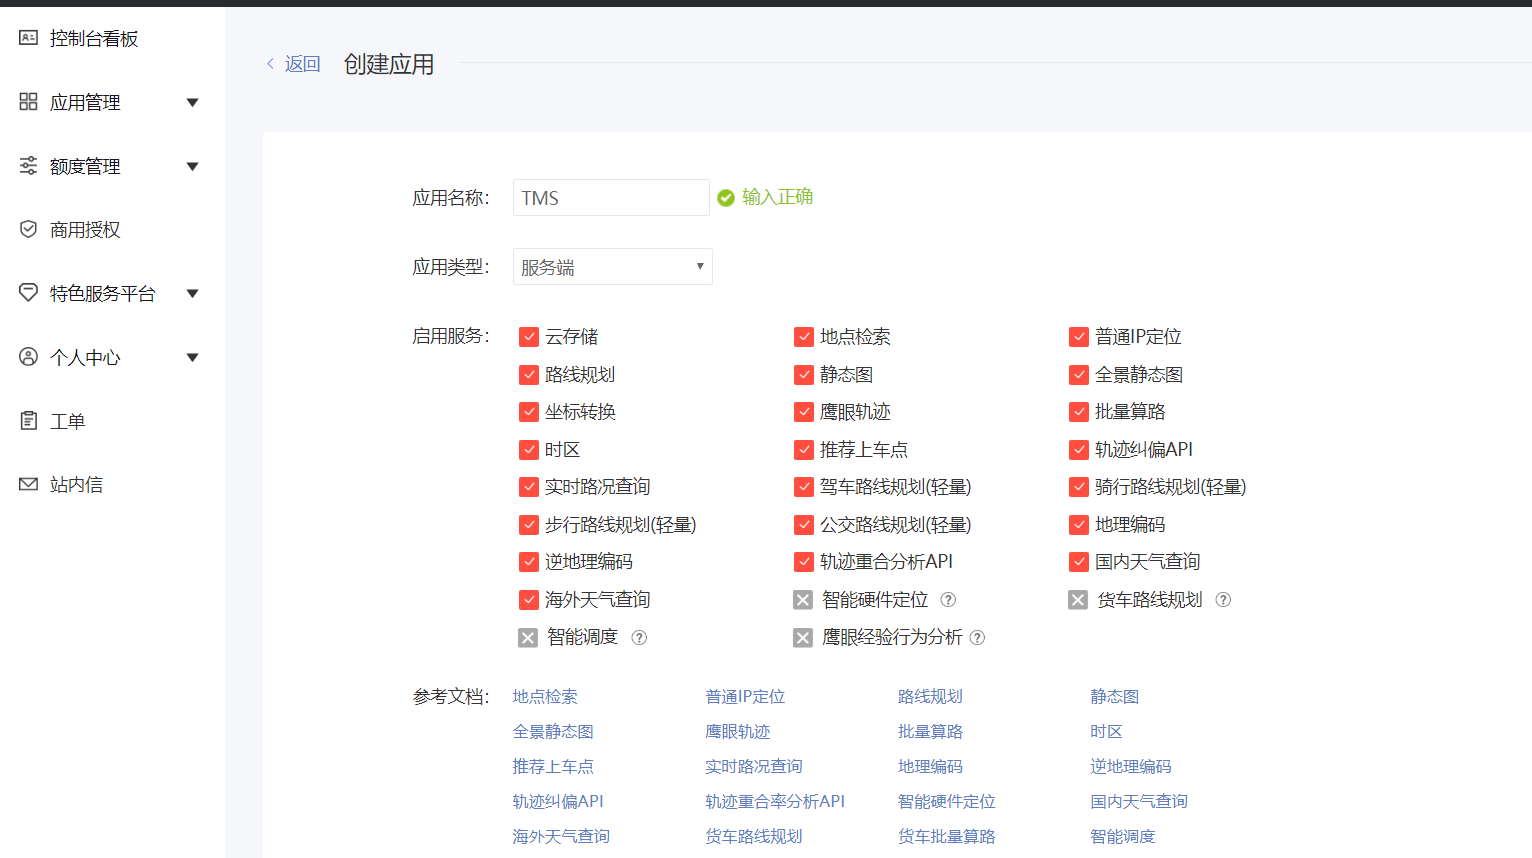Open 站内信 in sidebar
The image size is (1532, 858).
pos(77,484)
